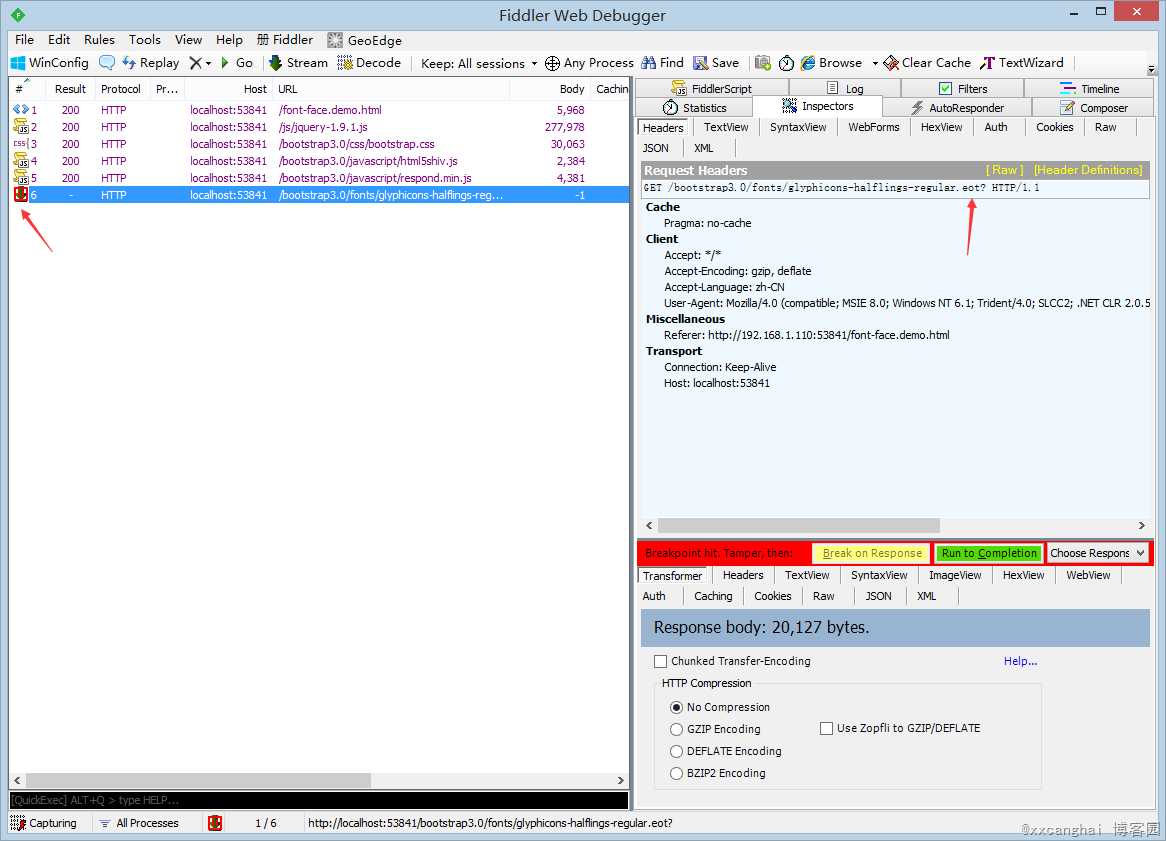Click the JS icon on session 2

pos(20,127)
